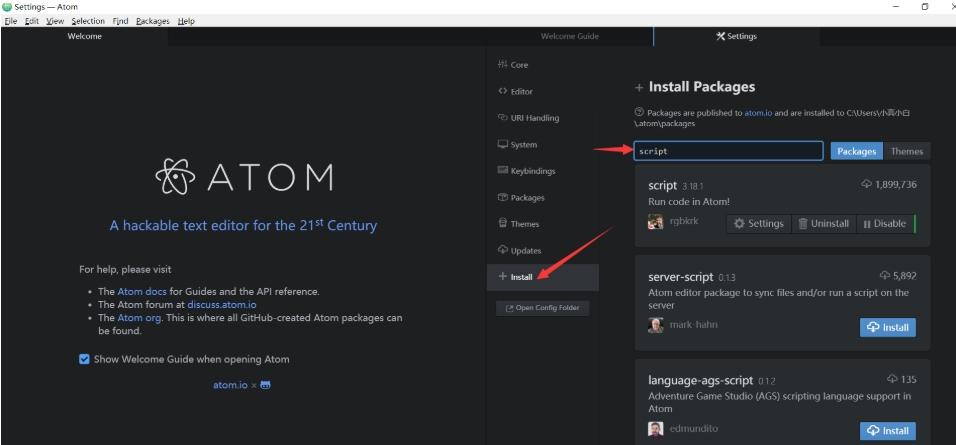The width and height of the screenshot is (956, 445).
Task: Click the atom.io link in the Install Packages description
Action: click(758, 113)
